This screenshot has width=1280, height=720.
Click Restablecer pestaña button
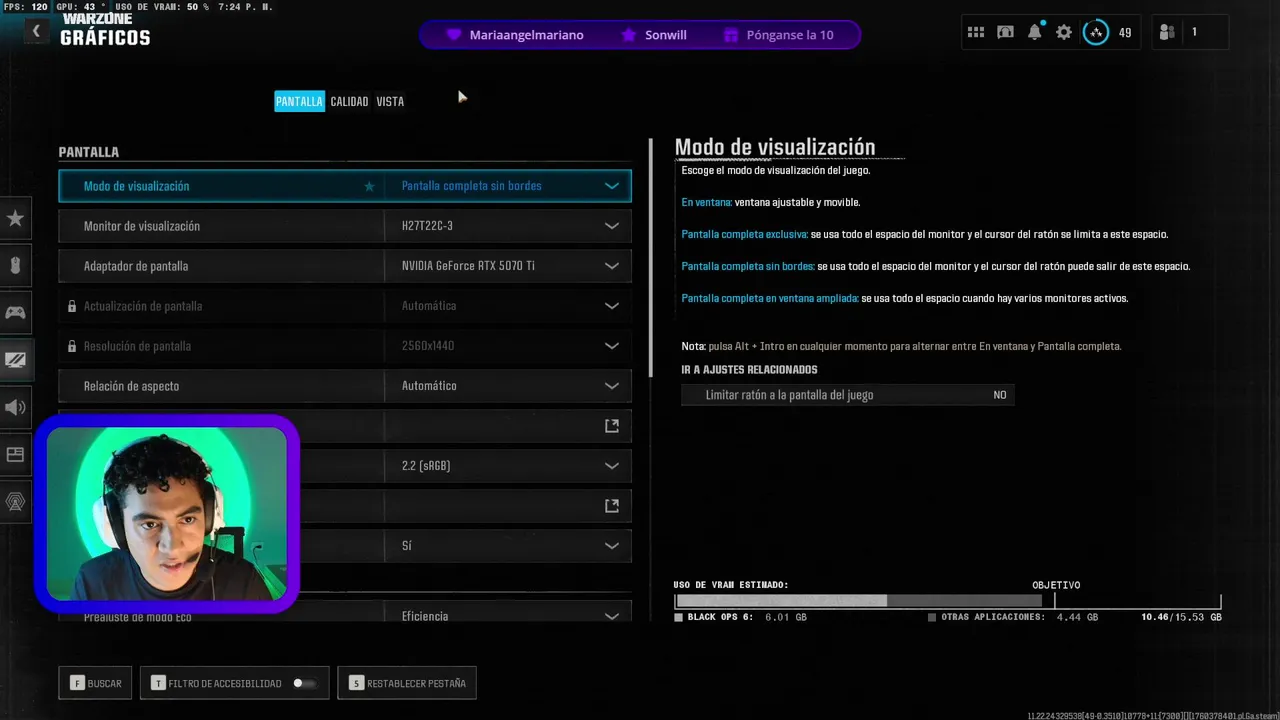point(407,683)
